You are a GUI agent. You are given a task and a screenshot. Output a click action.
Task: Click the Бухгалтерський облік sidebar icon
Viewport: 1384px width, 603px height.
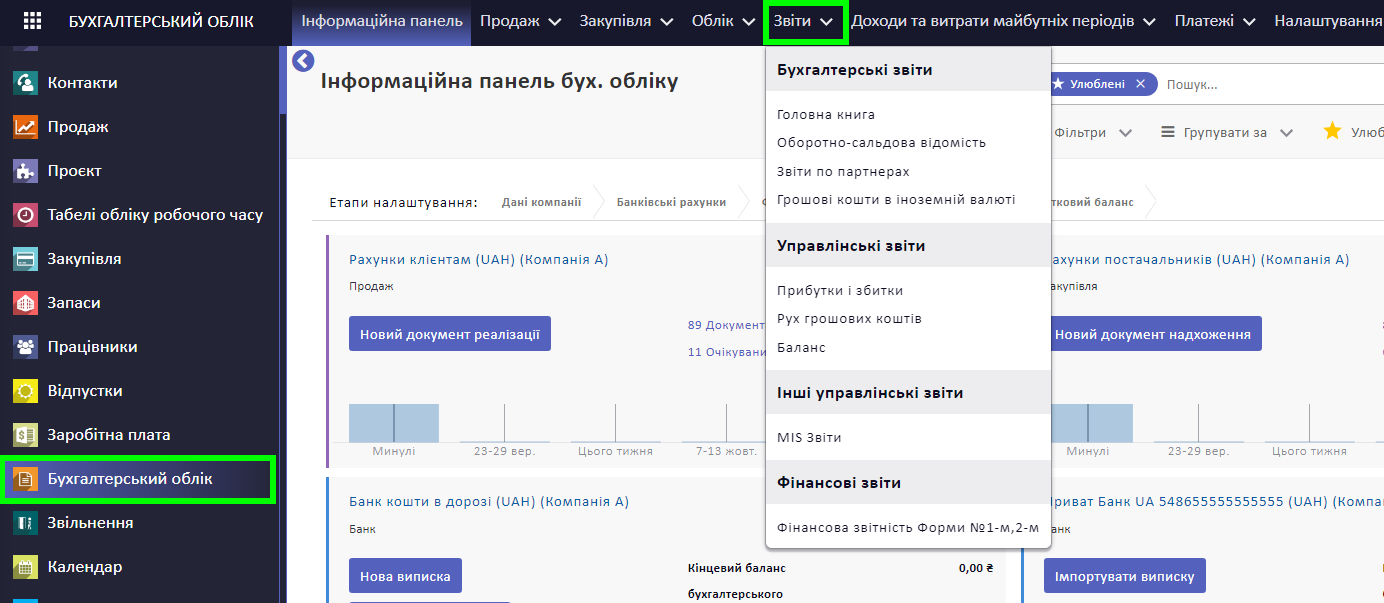pos(26,479)
